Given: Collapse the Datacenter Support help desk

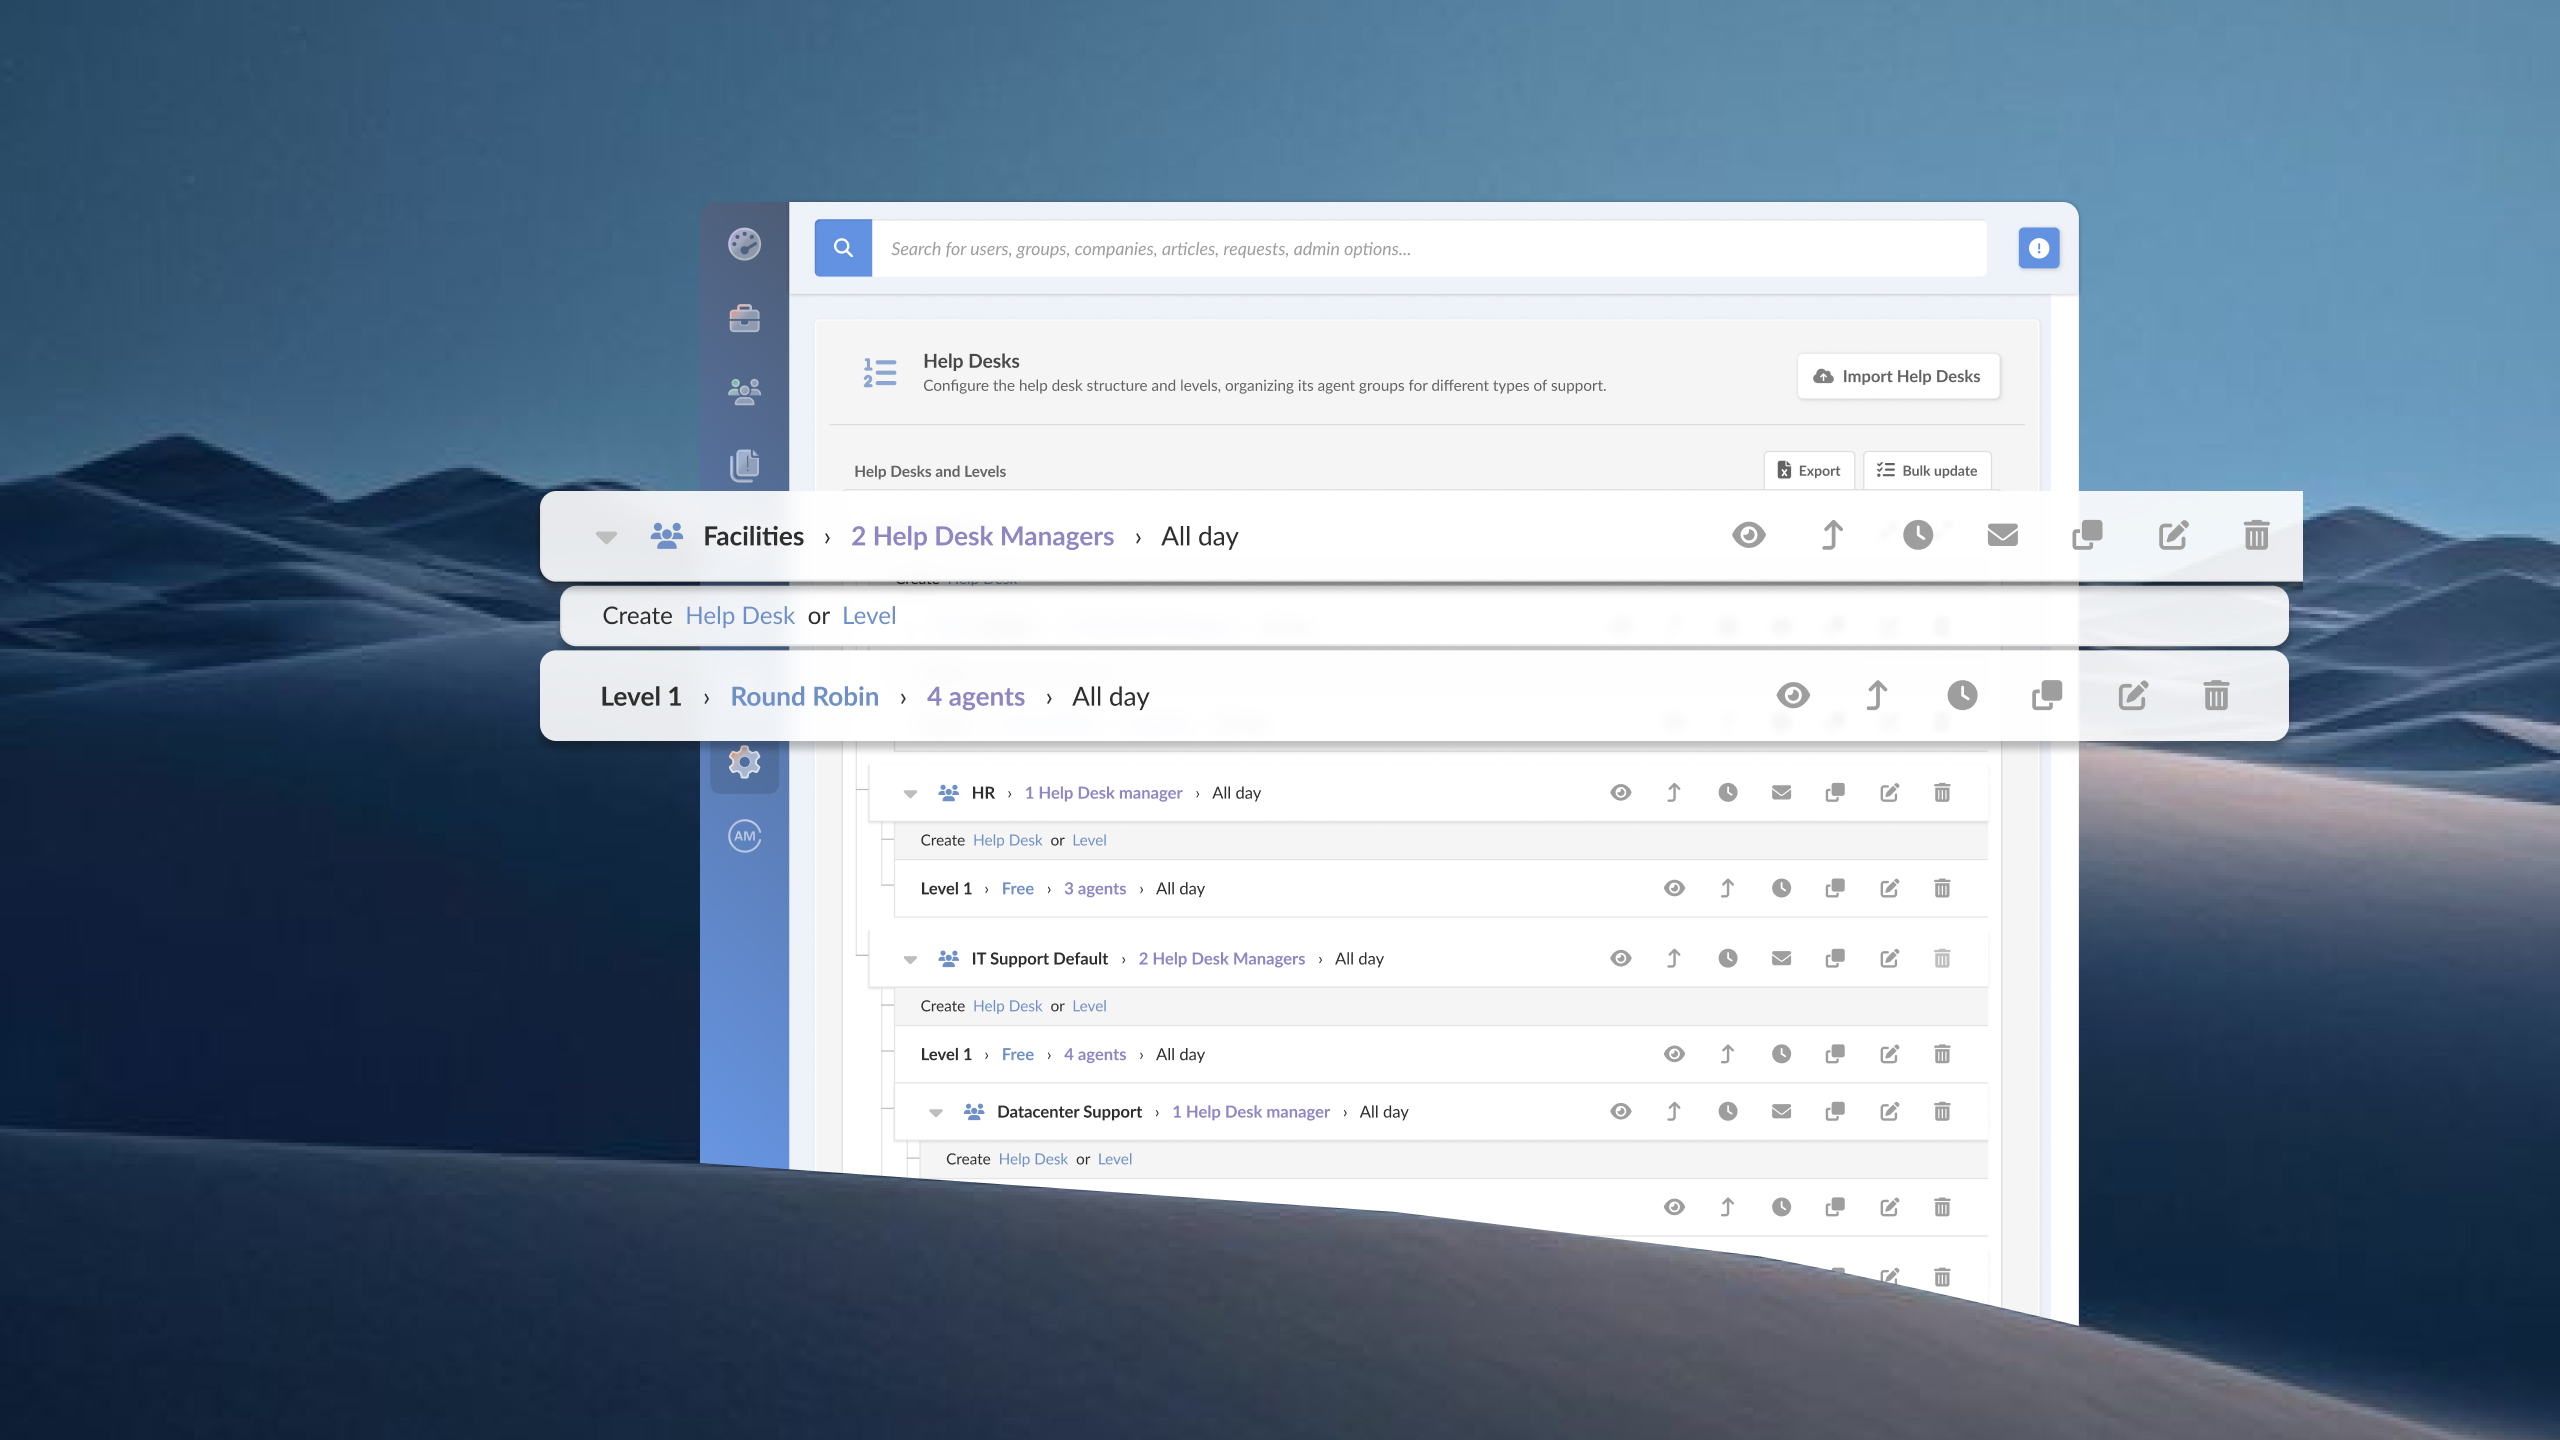Looking at the screenshot, I should pyautogui.click(x=936, y=1113).
